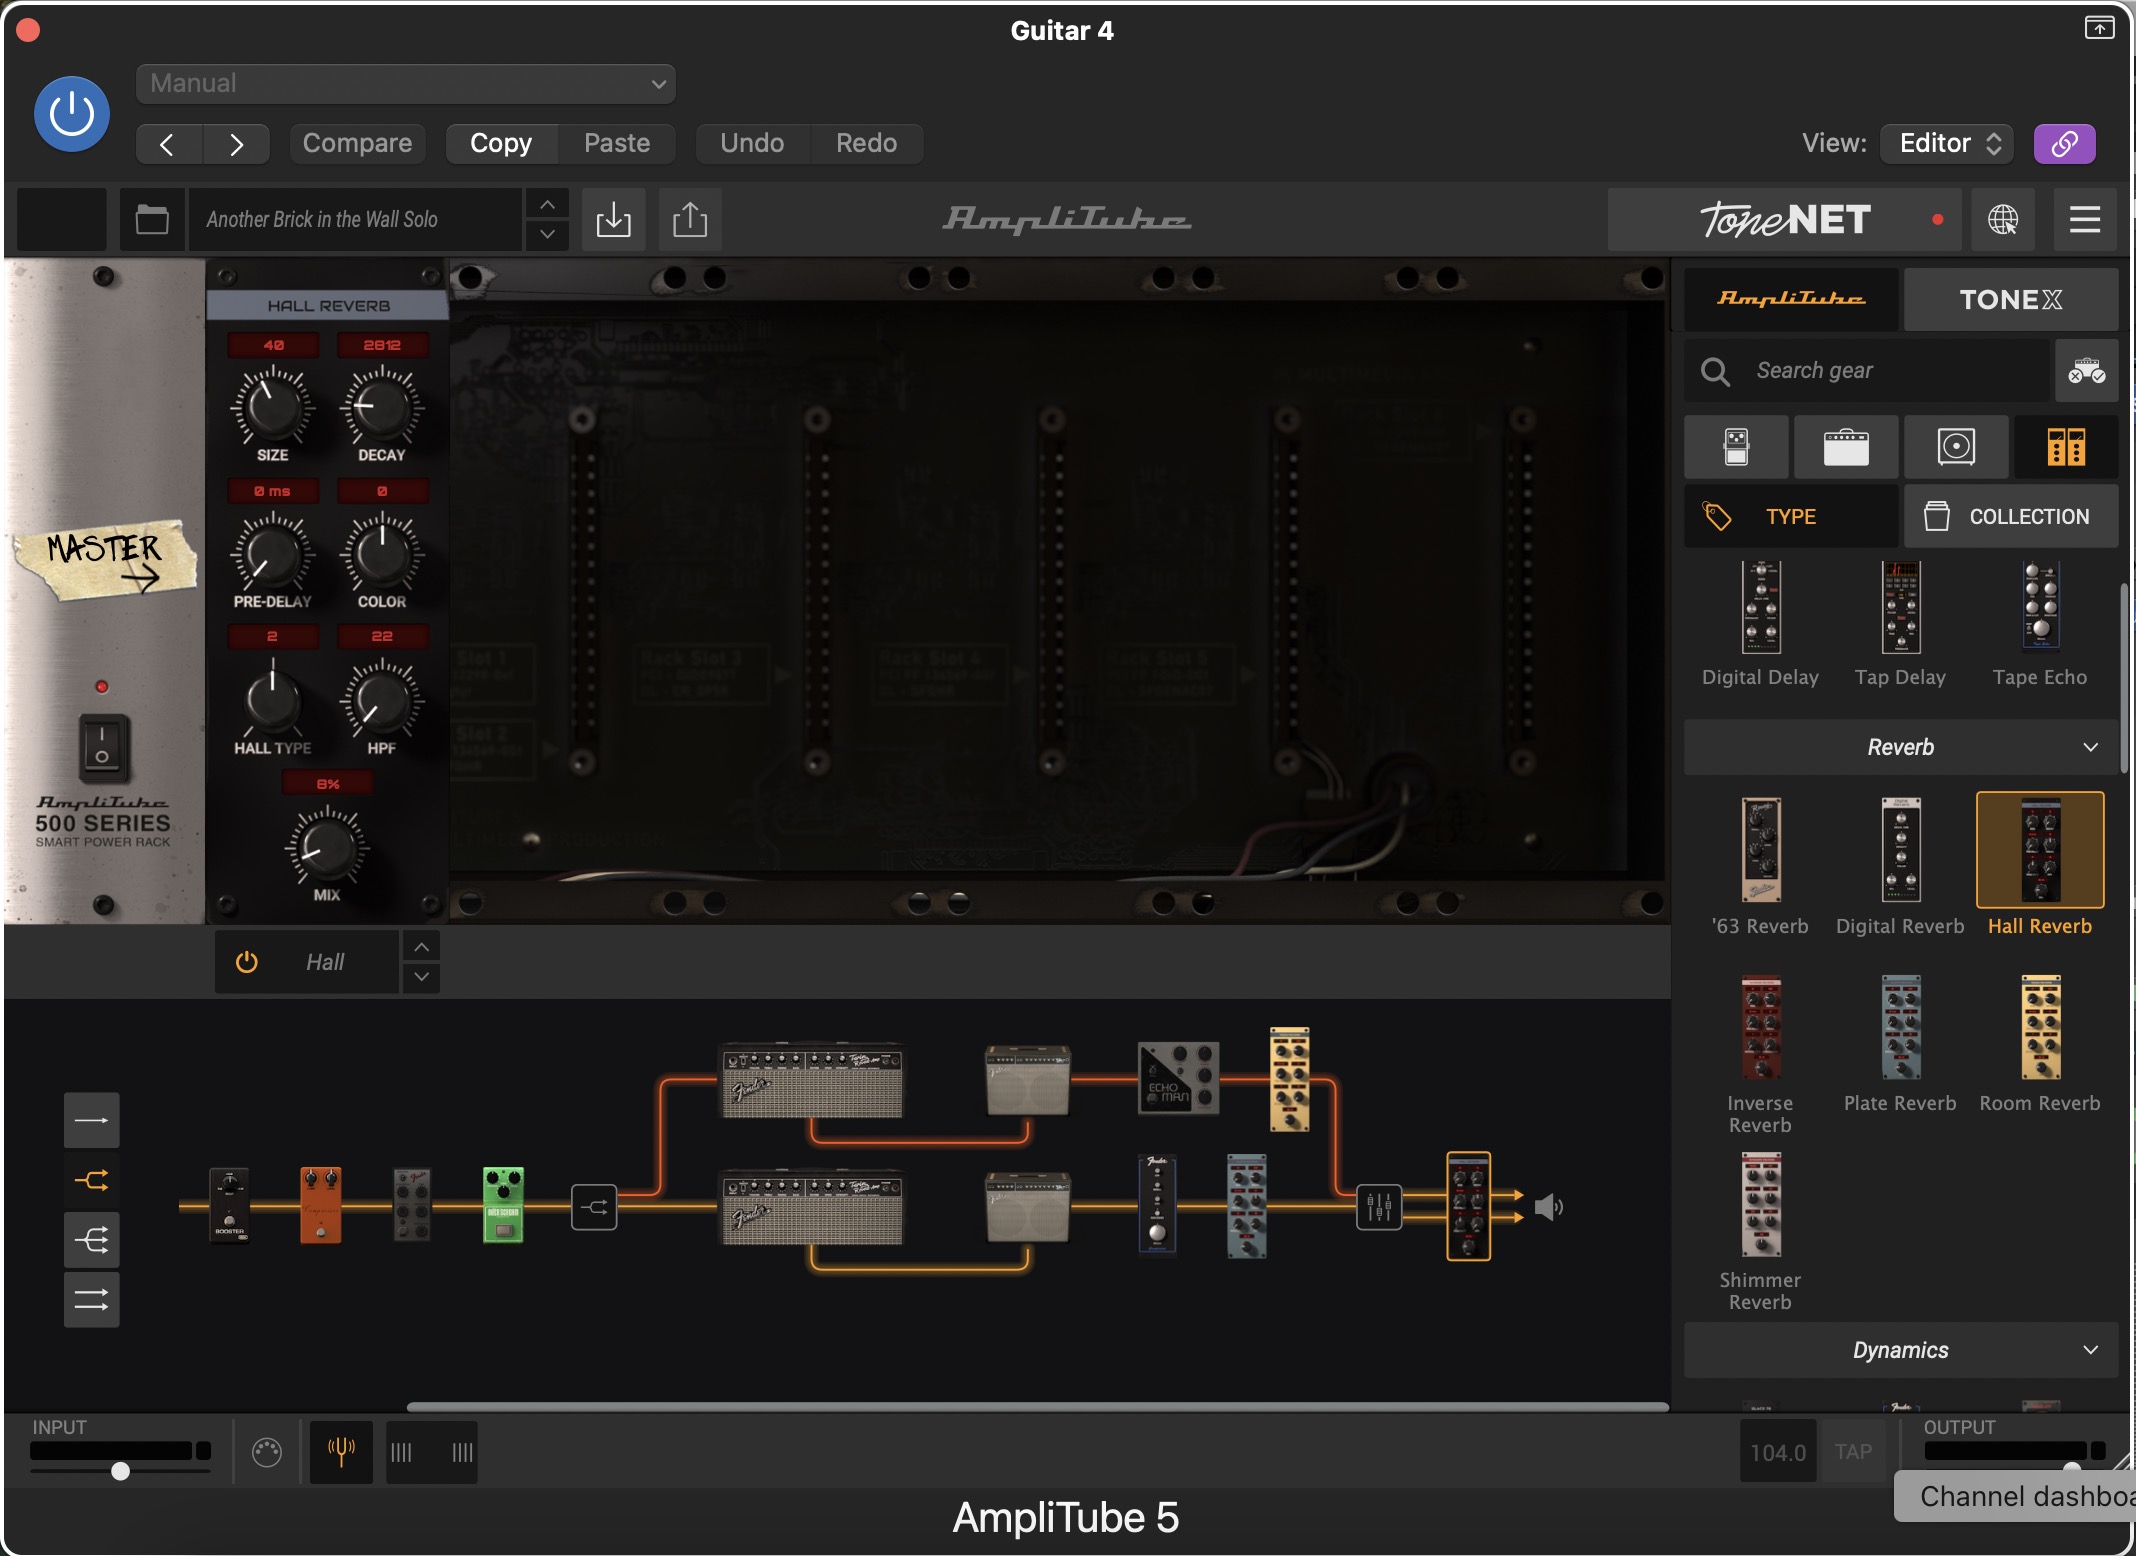Viewport: 2136px width, 1556px height.
Task: Step Hall module preset up arrow
Action: click(421, 946)
